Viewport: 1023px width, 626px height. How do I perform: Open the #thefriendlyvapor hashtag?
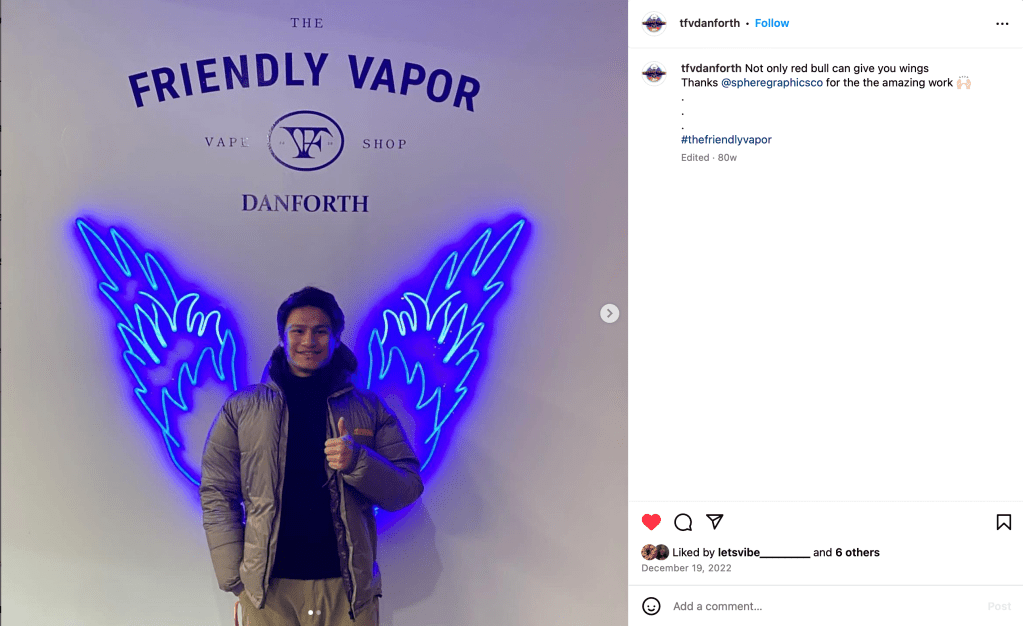point(726,139)
